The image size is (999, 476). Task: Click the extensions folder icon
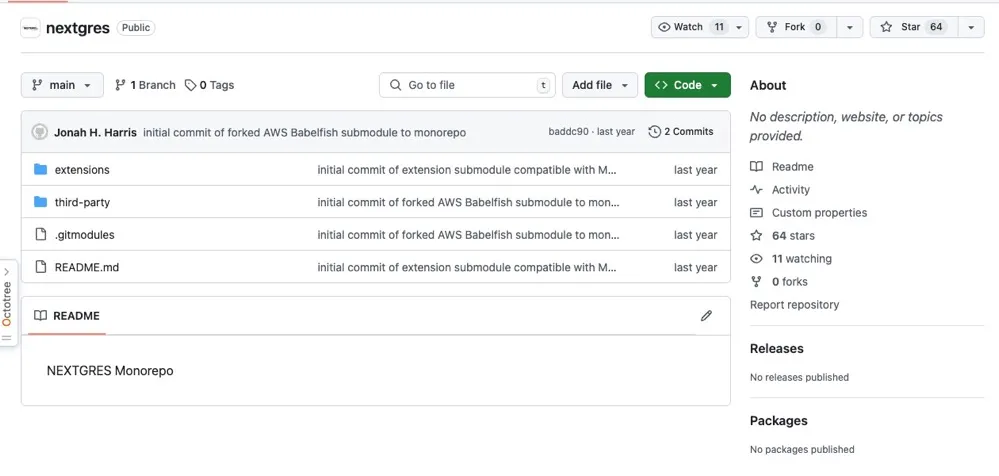point(41,170)
